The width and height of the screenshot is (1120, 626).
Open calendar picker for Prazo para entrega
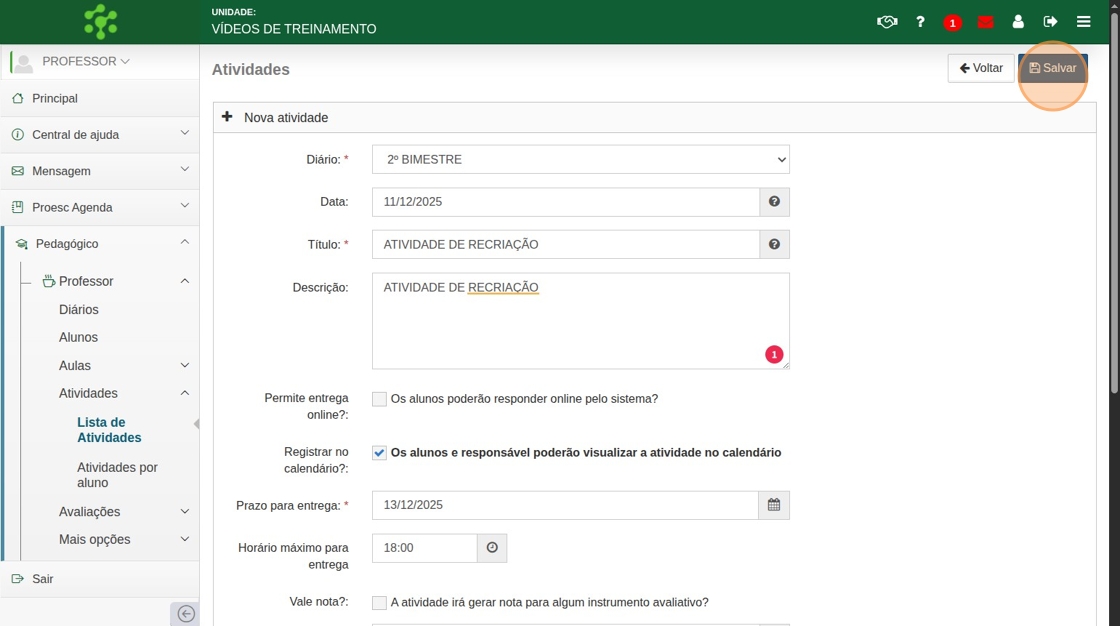pyautogui.click(x=774, y=505)
